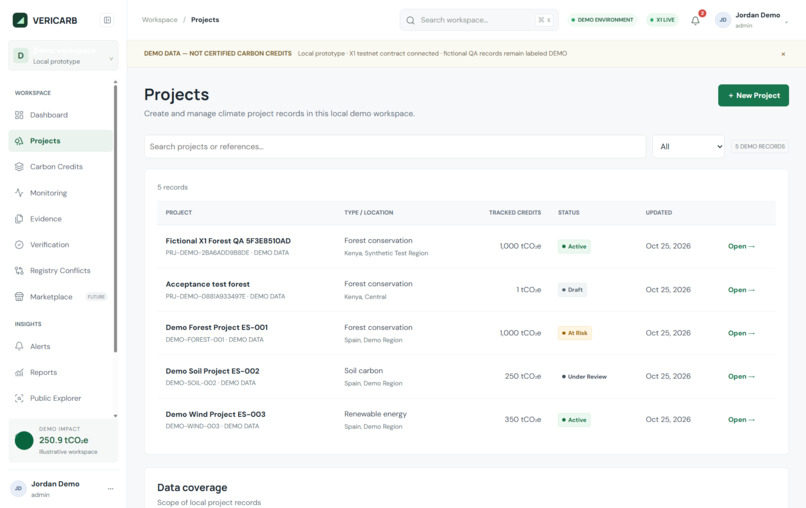The height and width of the screenshot is (508, 806).
Task: Open Registry Conflicts page
Action: tap(61, 270)
